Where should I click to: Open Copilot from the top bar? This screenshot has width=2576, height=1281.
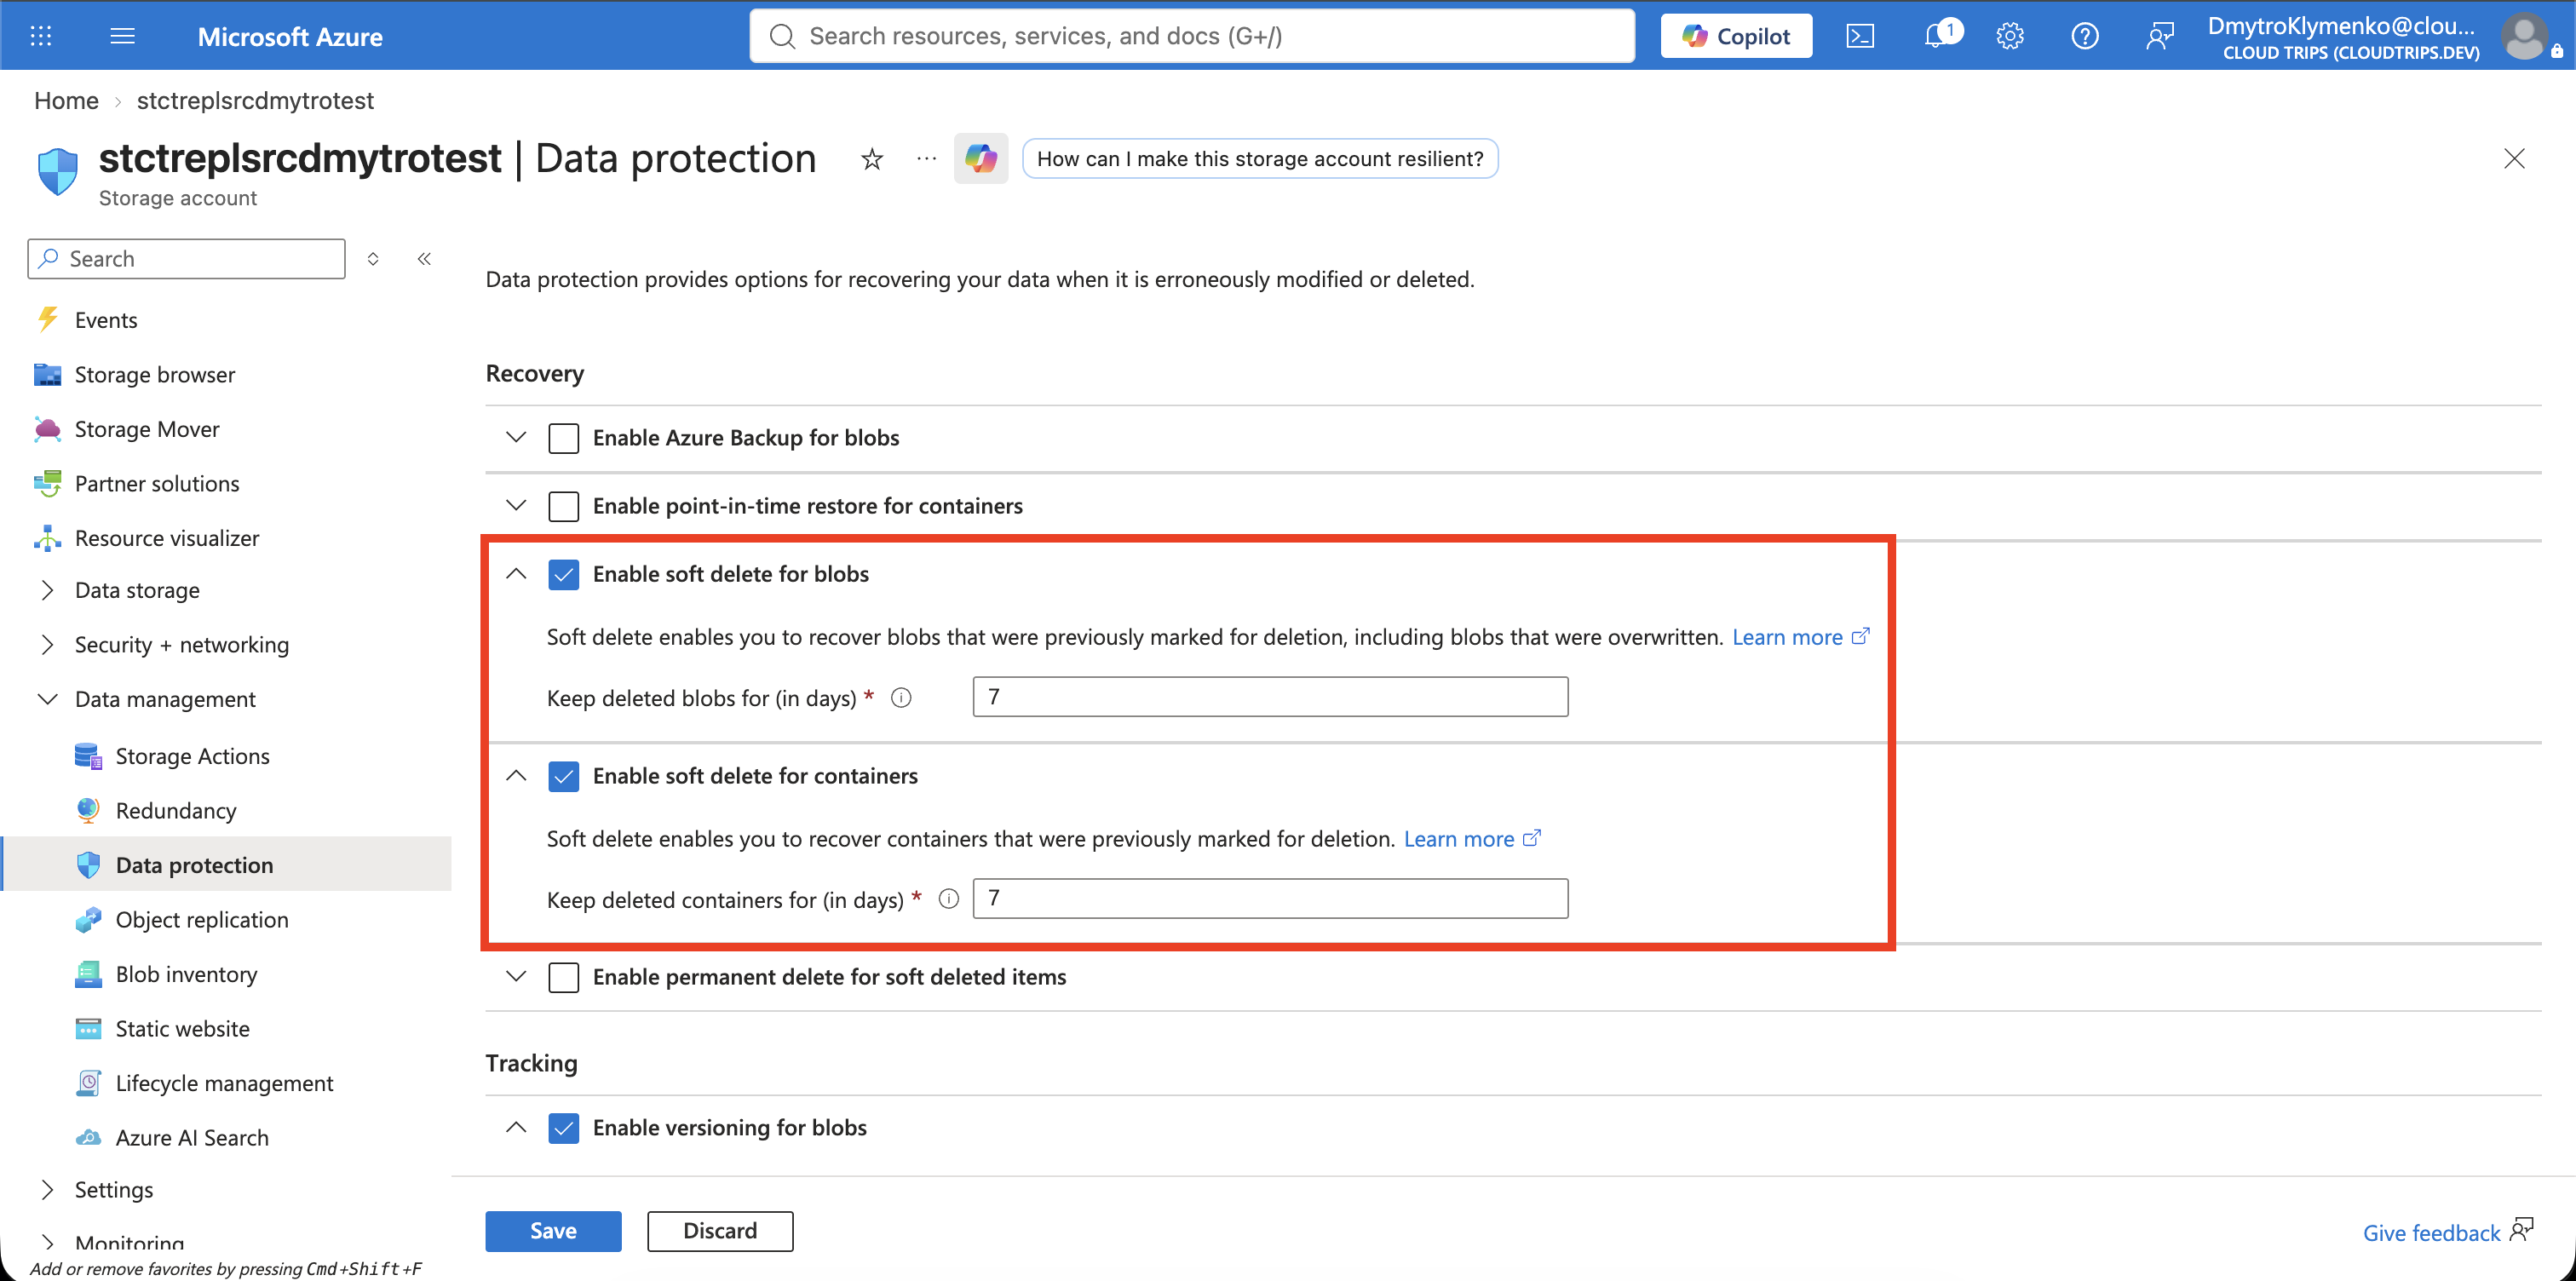[x=1736, y=36]
